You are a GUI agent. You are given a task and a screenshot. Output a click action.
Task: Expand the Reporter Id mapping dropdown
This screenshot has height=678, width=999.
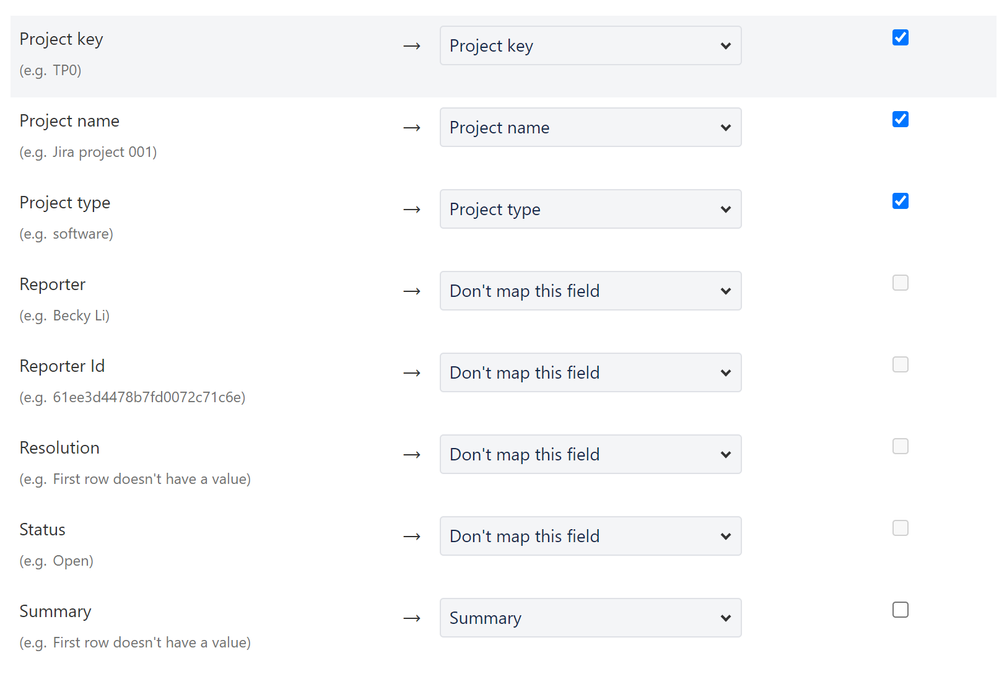pyautogui.click(x=590, y=373)
